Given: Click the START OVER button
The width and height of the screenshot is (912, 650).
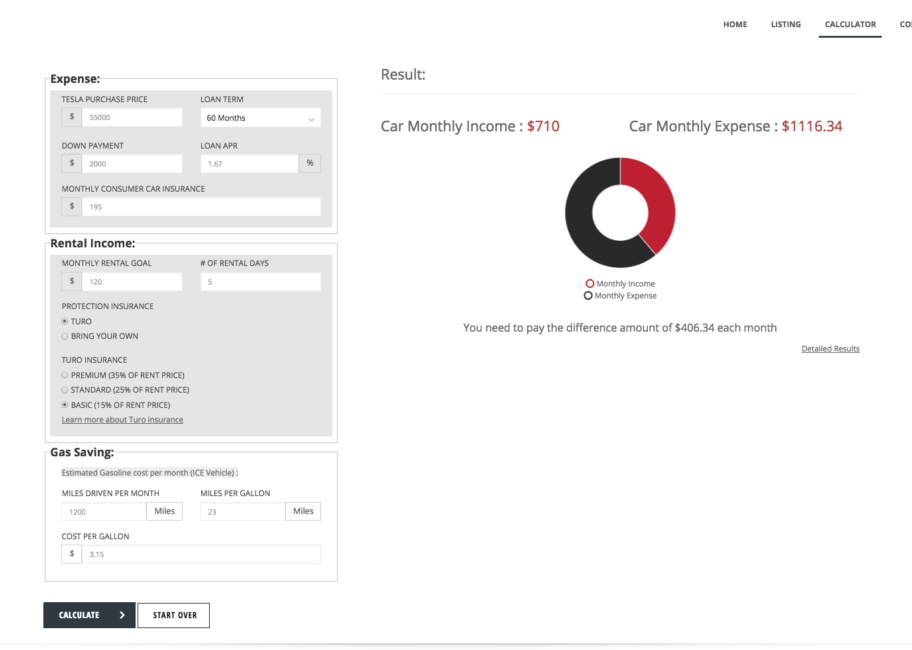Looking at the screenshot, I should (x=173, y=615).
